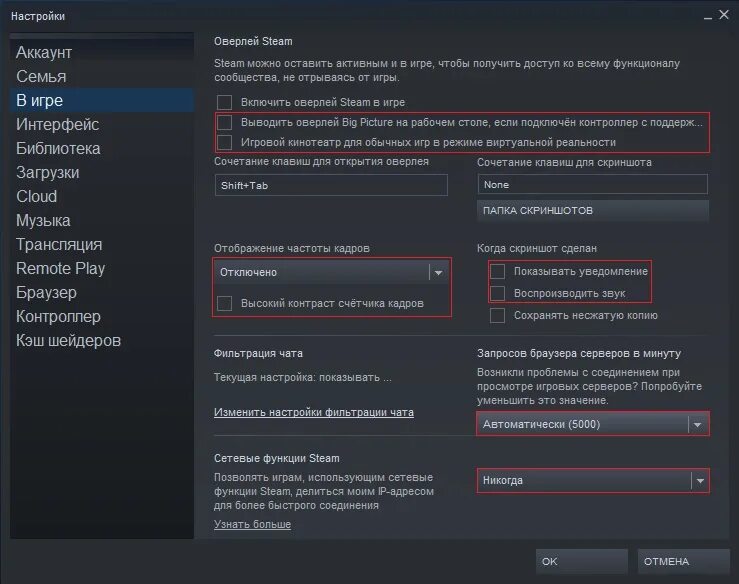Click Изменить настройки фильтрации чата link
This screenshot has width=739, height=584.
pyautogui.click(x=314, y=412)
